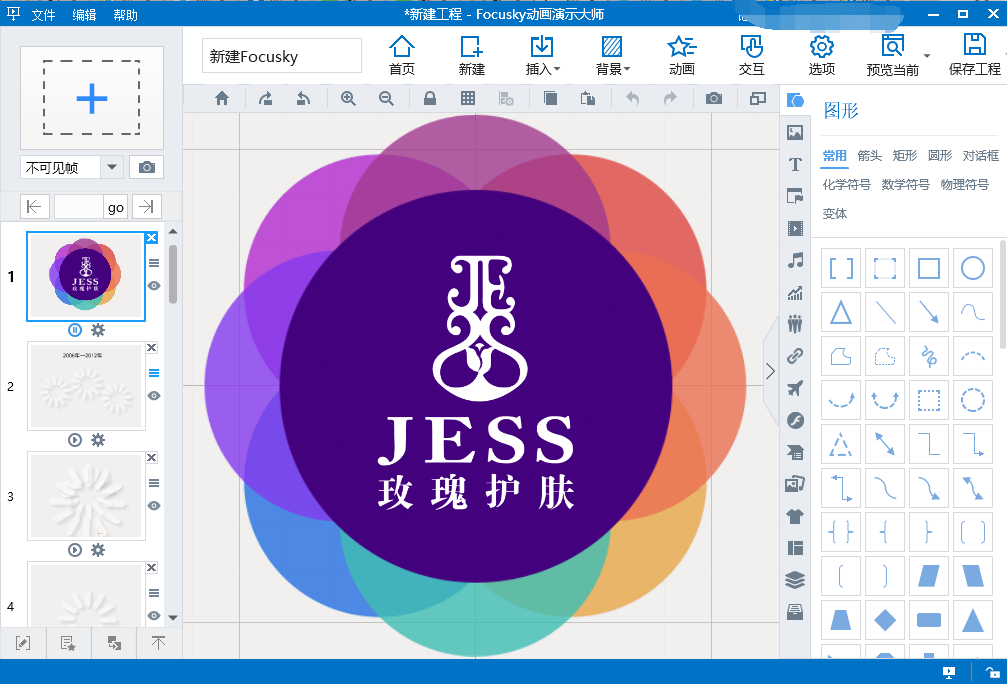Screen dimensions: 1007x684
Task: Click the 新建Focusky project name field
Action: coord(281,56)
